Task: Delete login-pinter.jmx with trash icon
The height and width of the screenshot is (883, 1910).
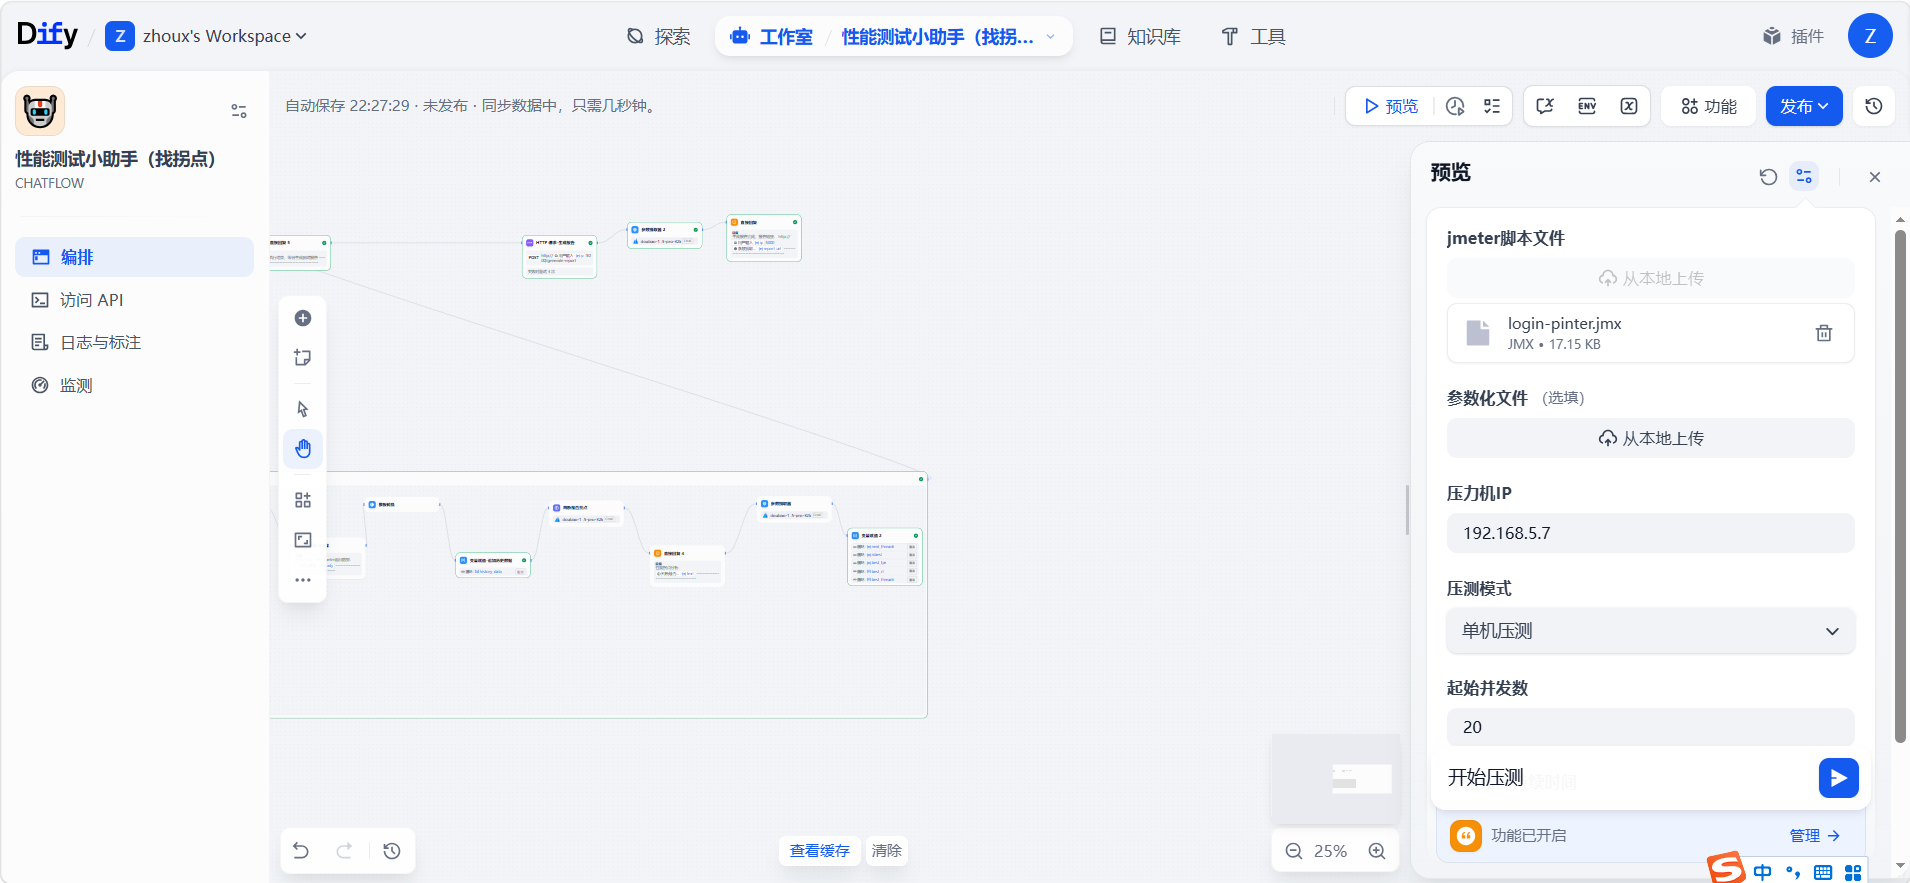Action: point(1823,333)
